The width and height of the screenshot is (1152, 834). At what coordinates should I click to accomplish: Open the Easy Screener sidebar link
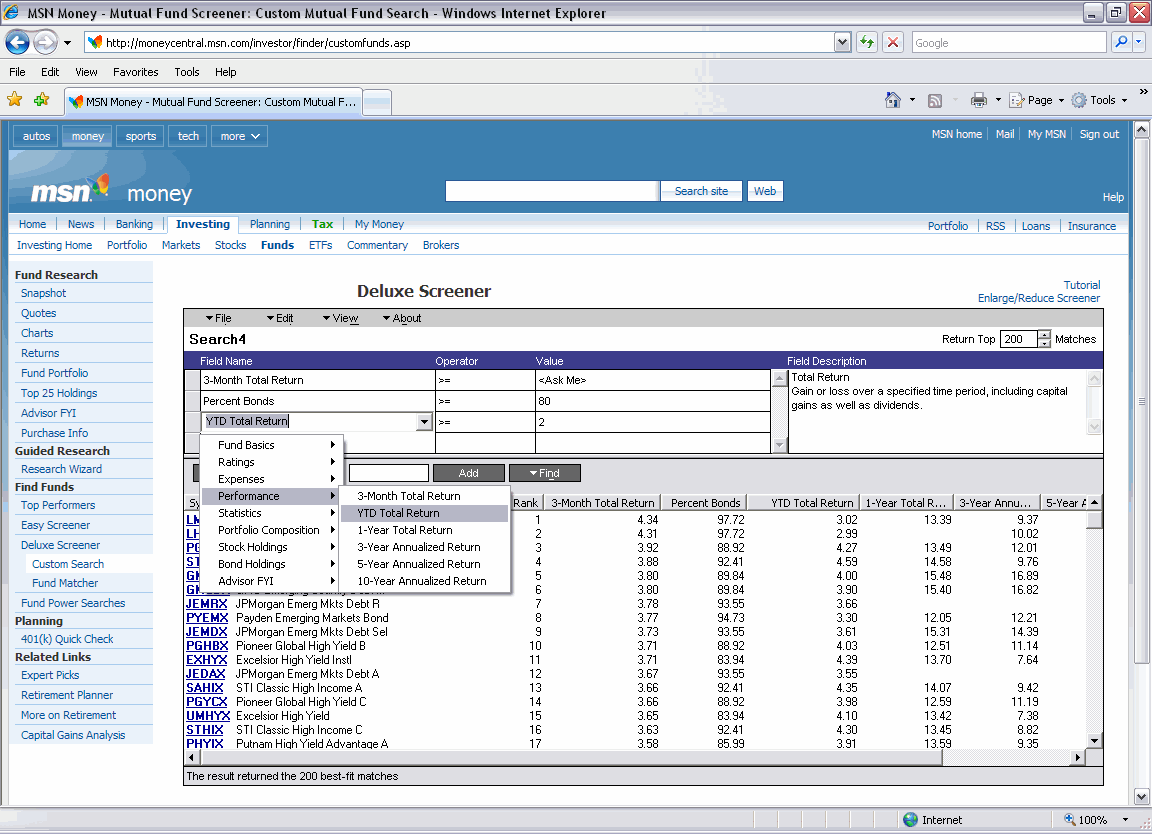click(x=55, y=525)
